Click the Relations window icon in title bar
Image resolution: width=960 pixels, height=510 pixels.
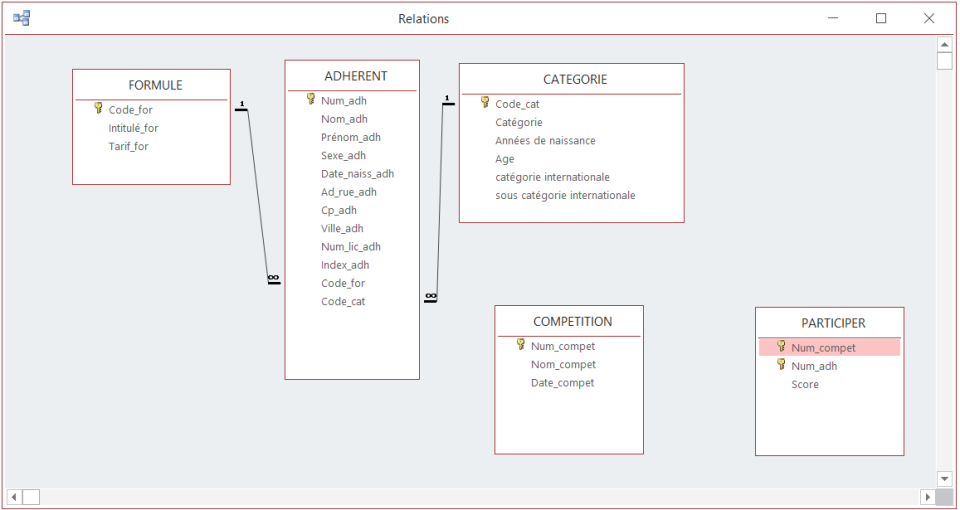(x=21, y=18)
